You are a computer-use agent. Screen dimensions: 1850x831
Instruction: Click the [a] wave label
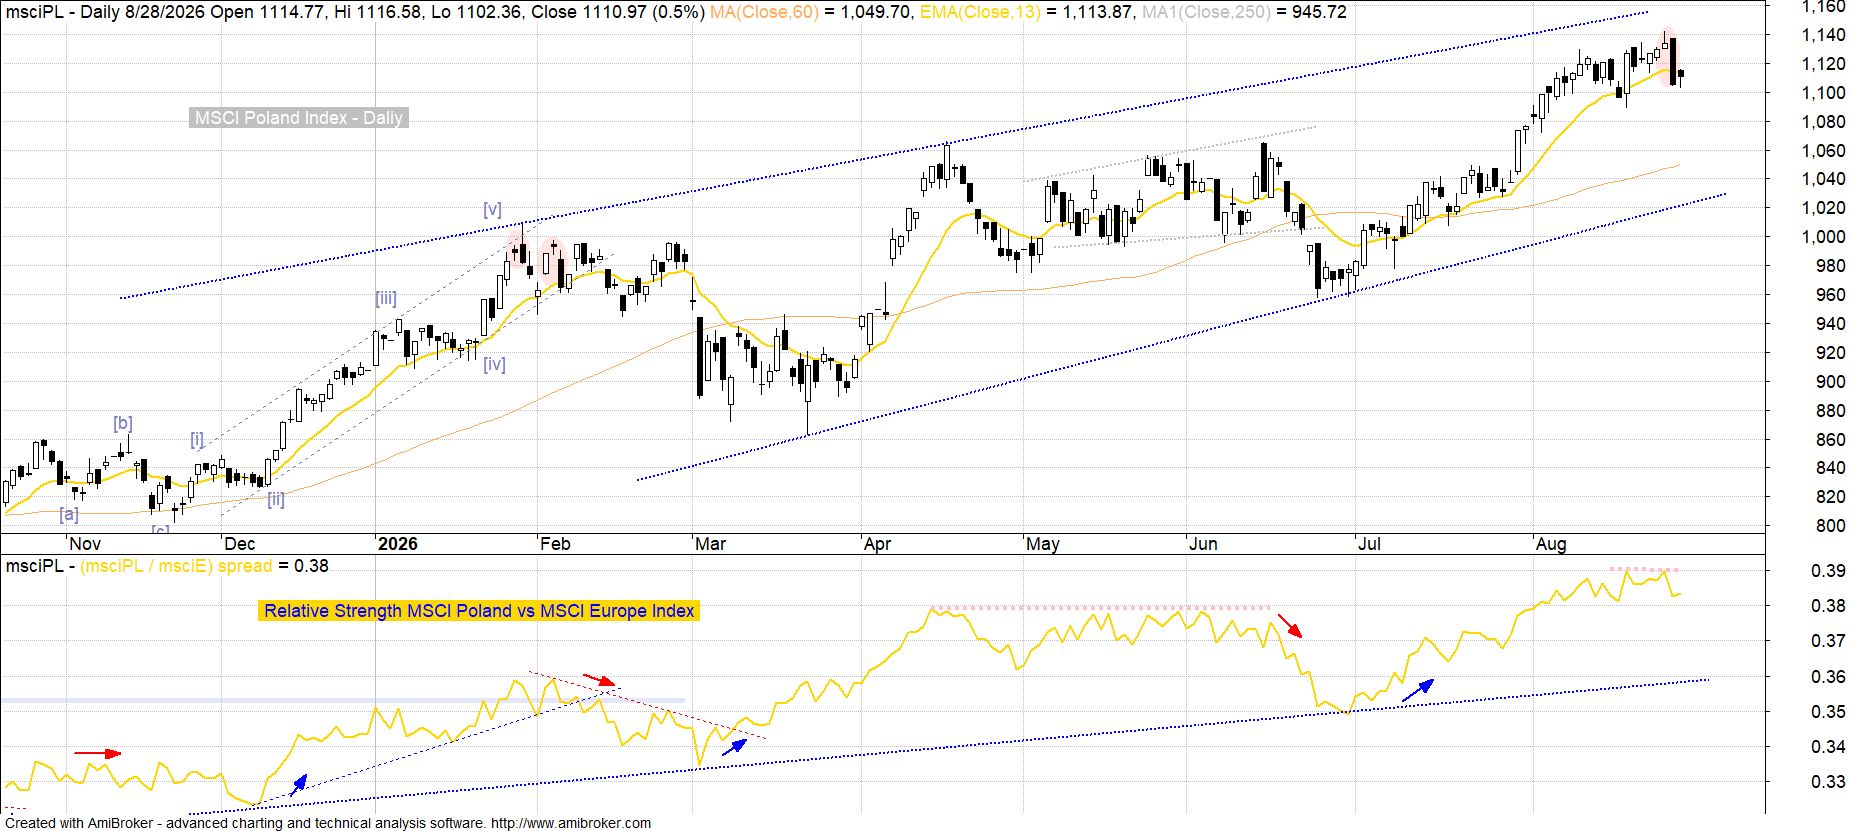pyautogui.click(x=69, y=514)
